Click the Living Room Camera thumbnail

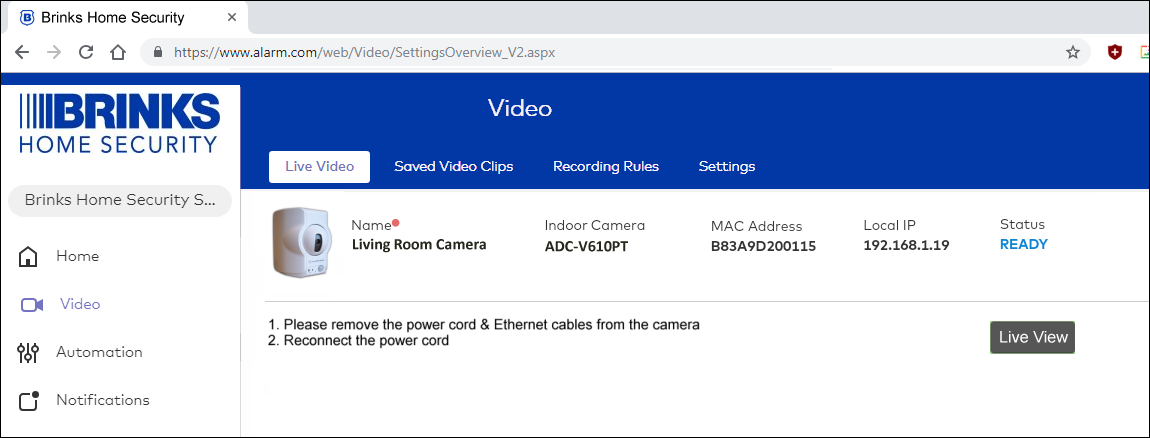pos(301,242)
